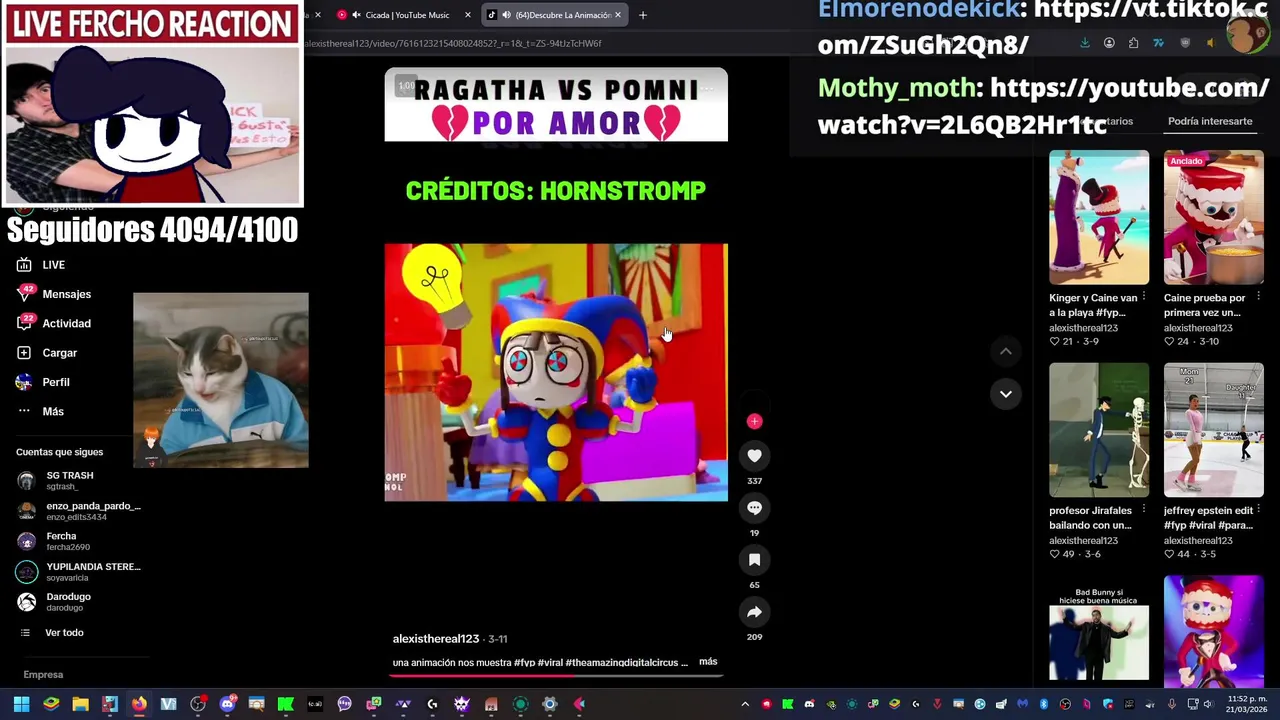Go to previous video with up arrow
The image size is (1280, 720).
tap(1006, 351)
